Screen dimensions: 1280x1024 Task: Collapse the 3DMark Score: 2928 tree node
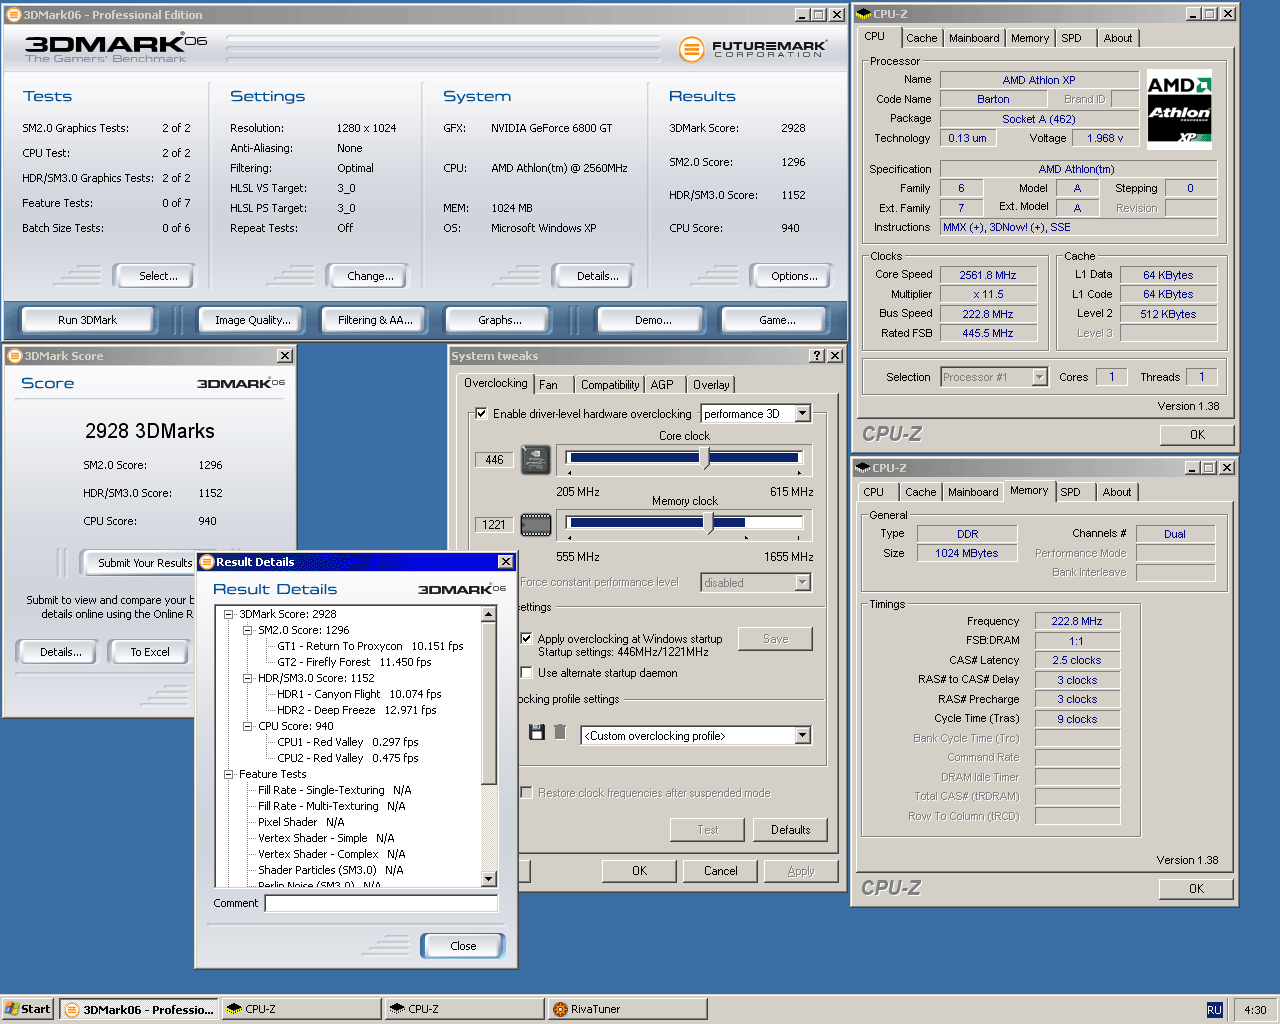click(x=228, y=614)
